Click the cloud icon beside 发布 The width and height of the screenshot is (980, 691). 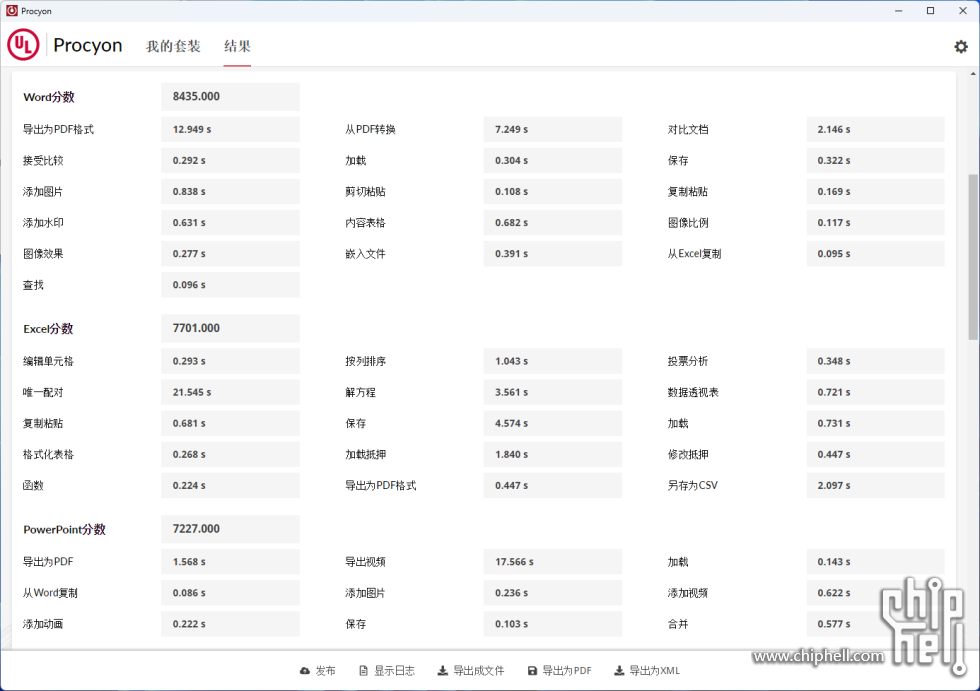point(305,670)
